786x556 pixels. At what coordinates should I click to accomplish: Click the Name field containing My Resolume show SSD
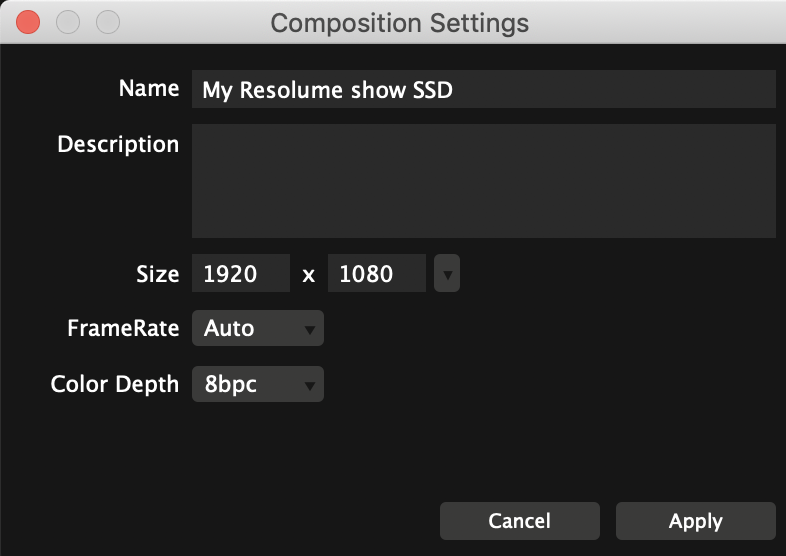coord(483,90)
